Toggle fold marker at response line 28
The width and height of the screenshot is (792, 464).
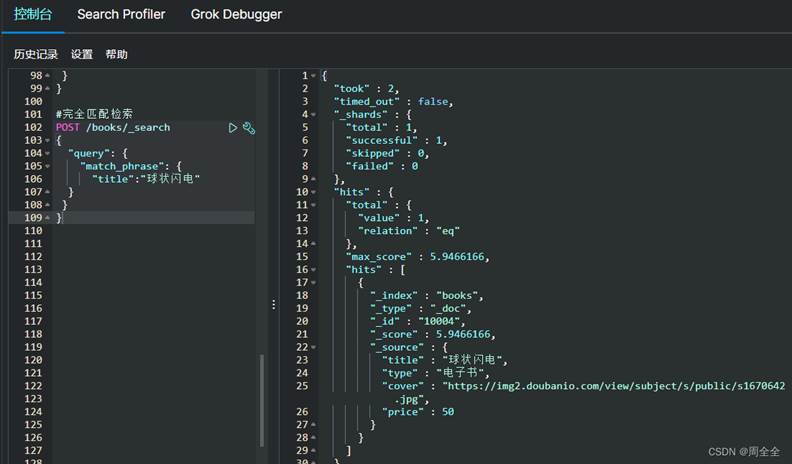click(313, 438)
